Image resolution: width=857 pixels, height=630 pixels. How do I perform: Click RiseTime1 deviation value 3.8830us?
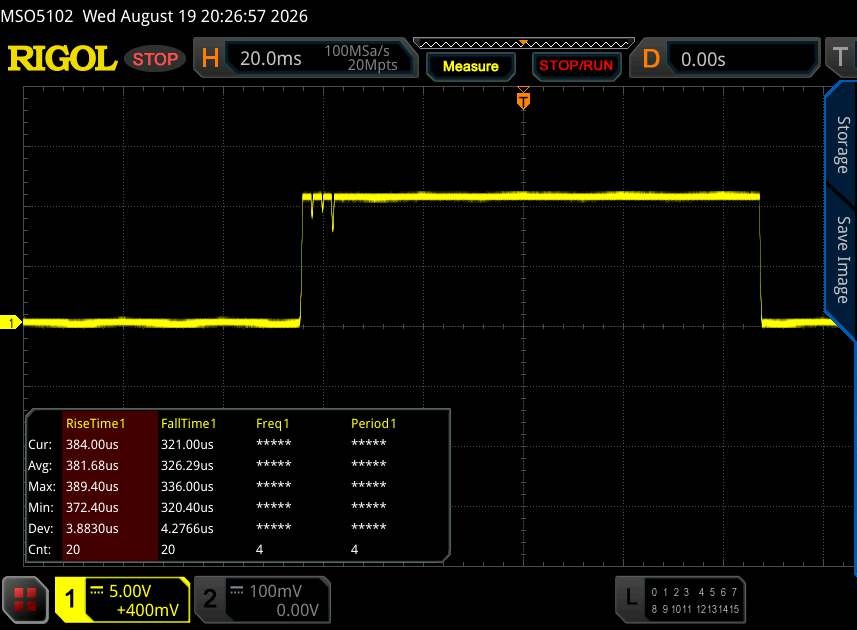pyautogui.click(x=92, y=528)
